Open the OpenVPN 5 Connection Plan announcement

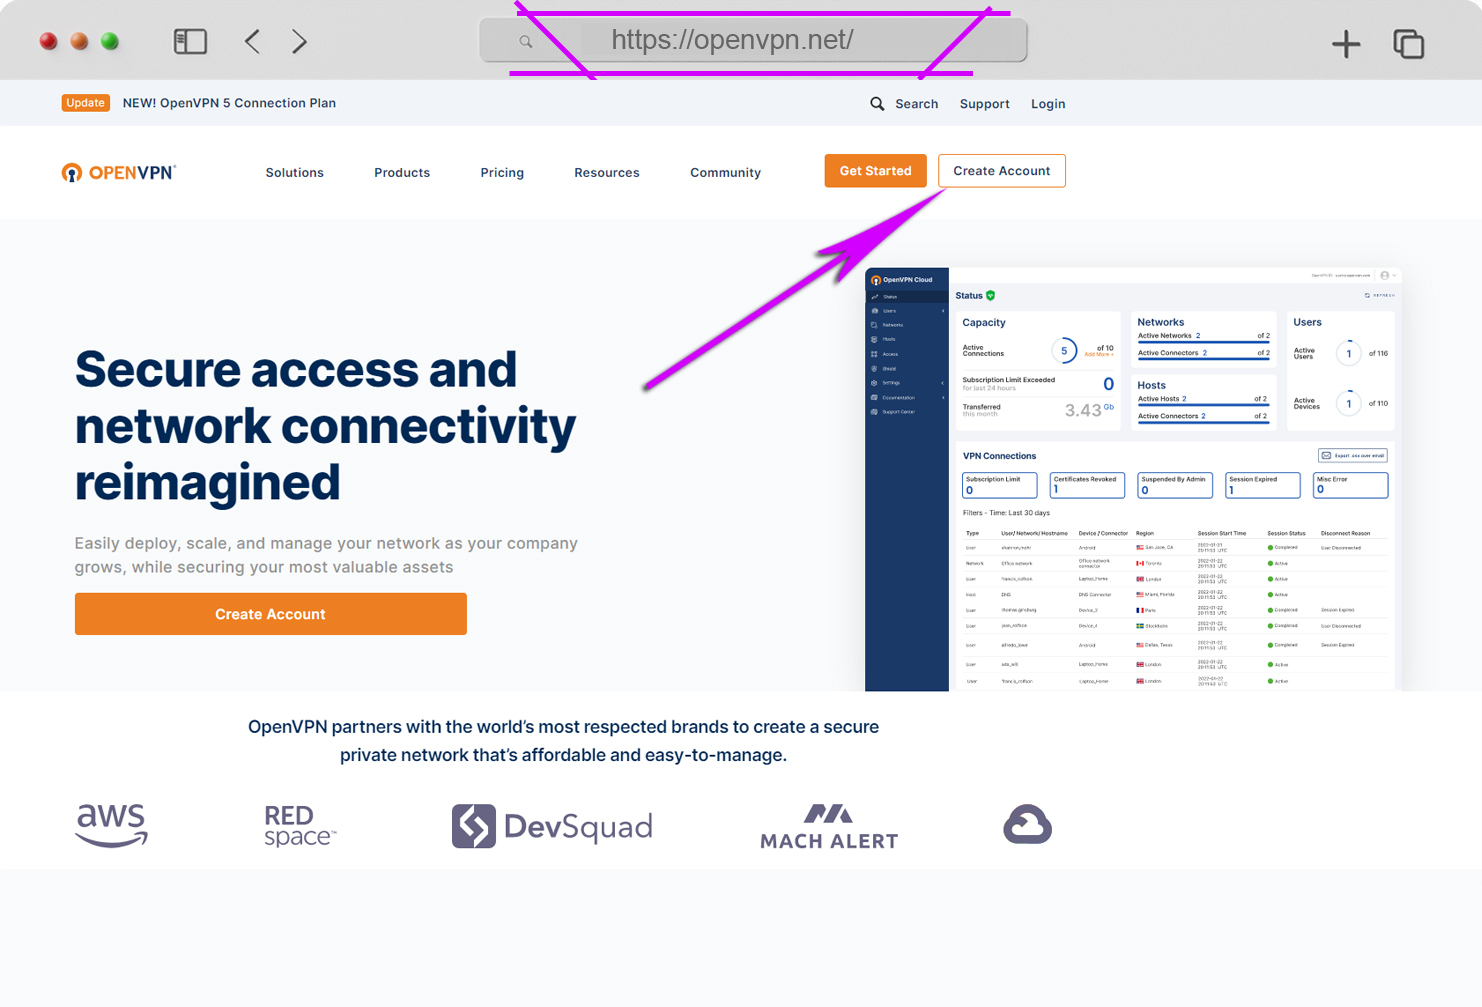tap(229, 103)
